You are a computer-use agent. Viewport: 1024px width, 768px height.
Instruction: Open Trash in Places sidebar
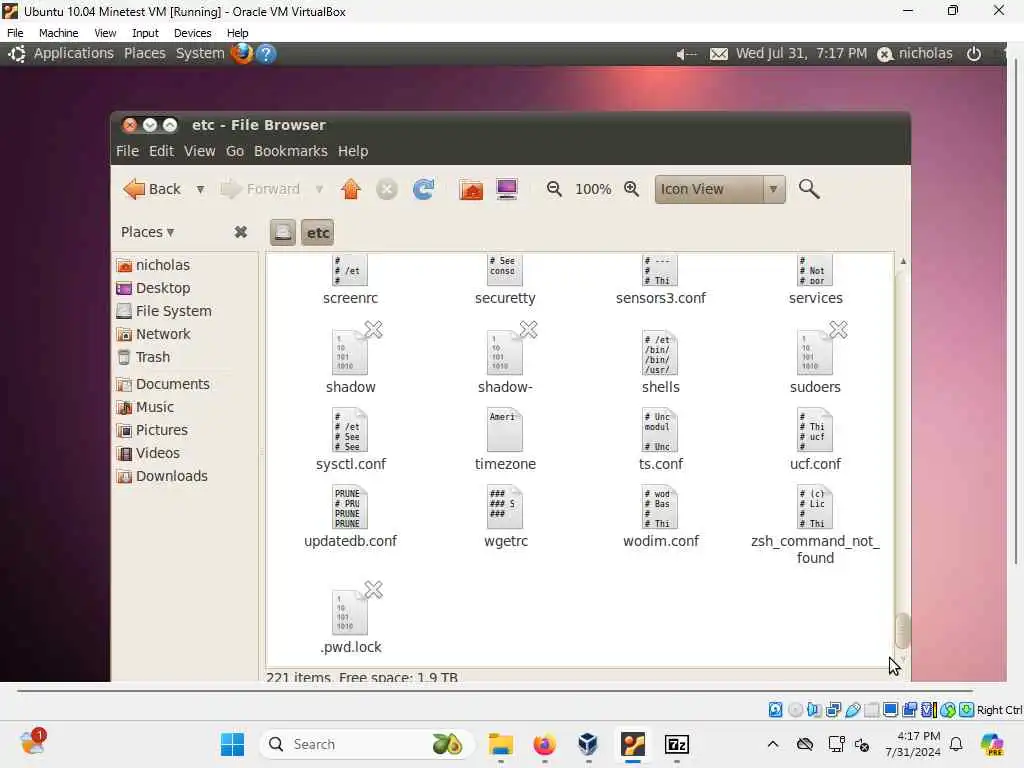144,357
